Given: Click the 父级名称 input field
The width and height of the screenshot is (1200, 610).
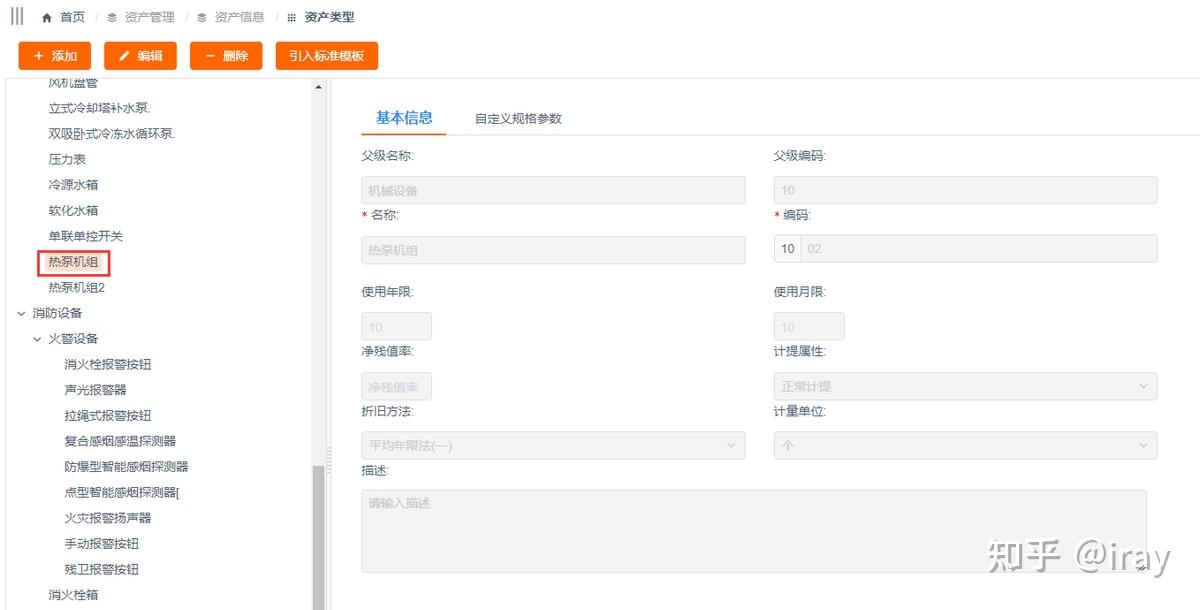Looking at the screenshot, I should tap(553, 190).
